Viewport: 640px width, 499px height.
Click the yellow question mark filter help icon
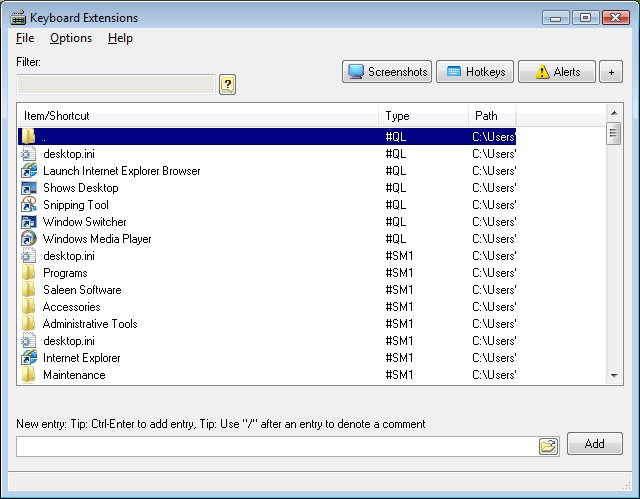(x=227, y=84)
